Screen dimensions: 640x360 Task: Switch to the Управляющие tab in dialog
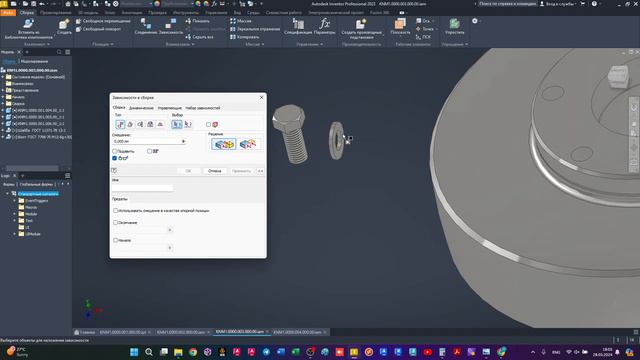(170, 108)
